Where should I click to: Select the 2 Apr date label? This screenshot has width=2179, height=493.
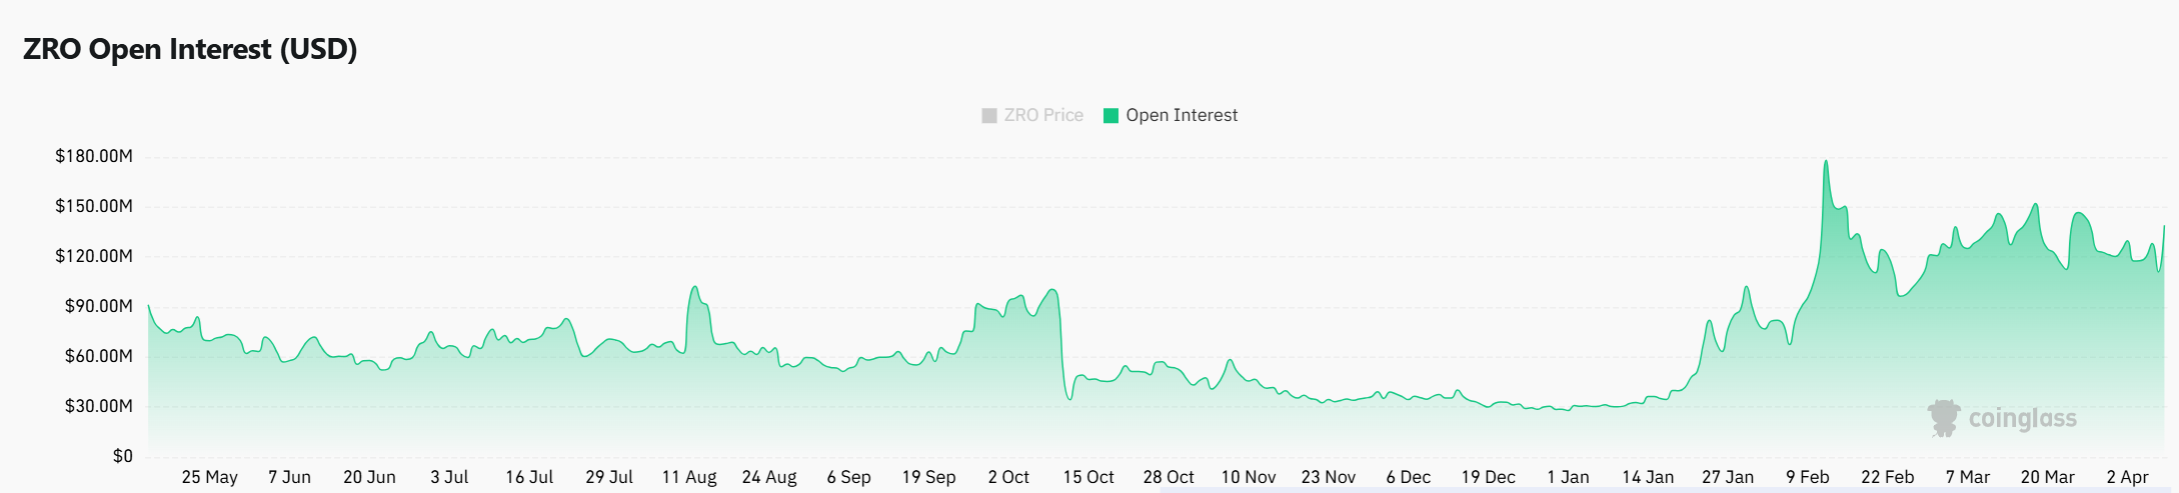click(x=2127, y=477)
